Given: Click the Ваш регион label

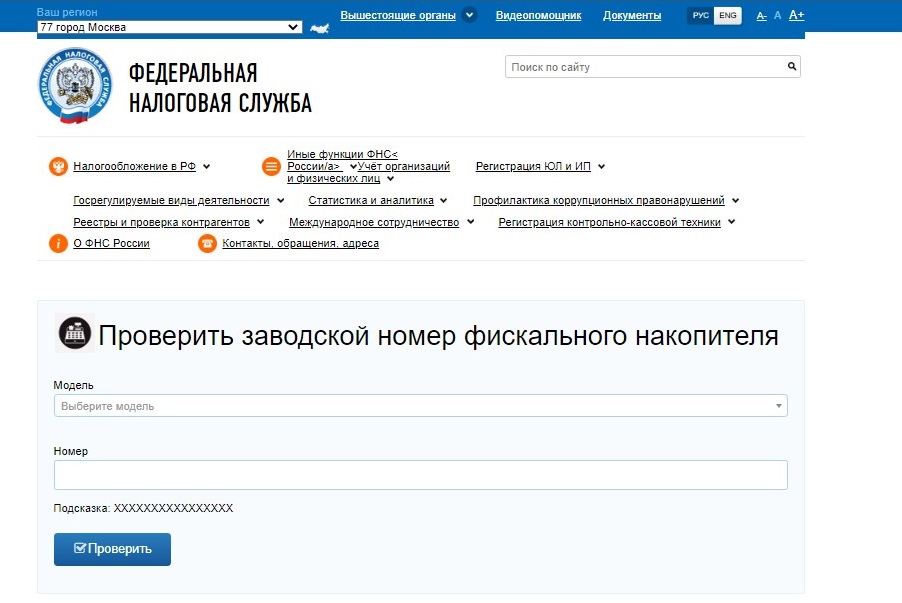Looking at the screenshot, I should point(67,12).
